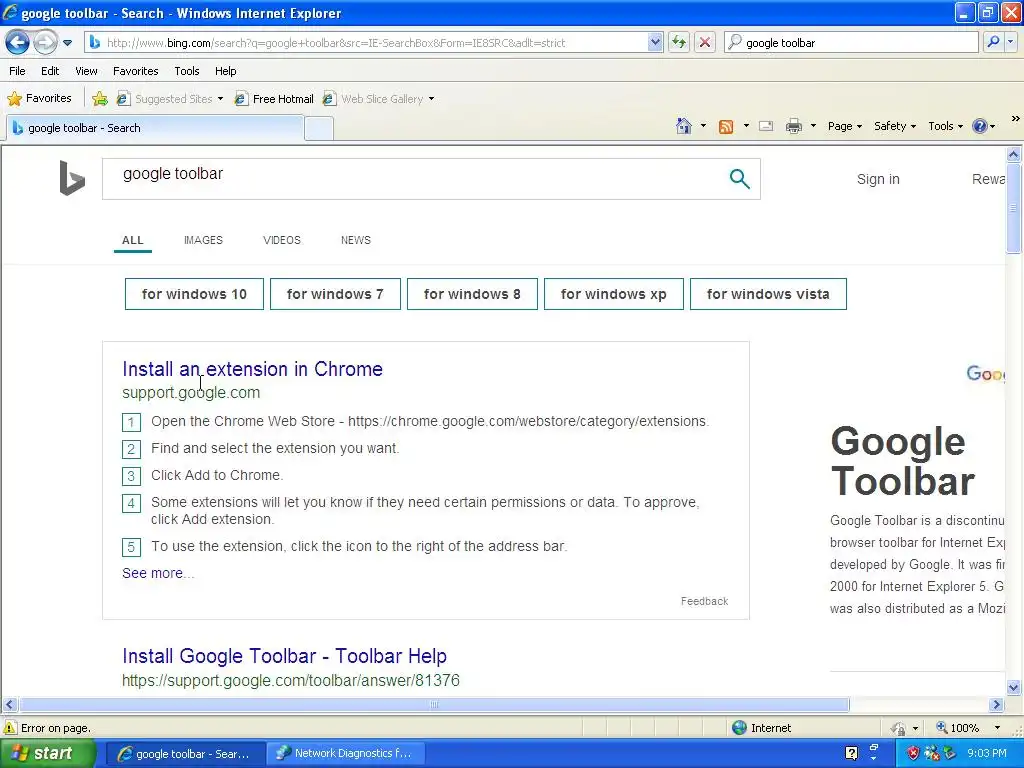Switch to the NEWS tab

tap(355, 240)
